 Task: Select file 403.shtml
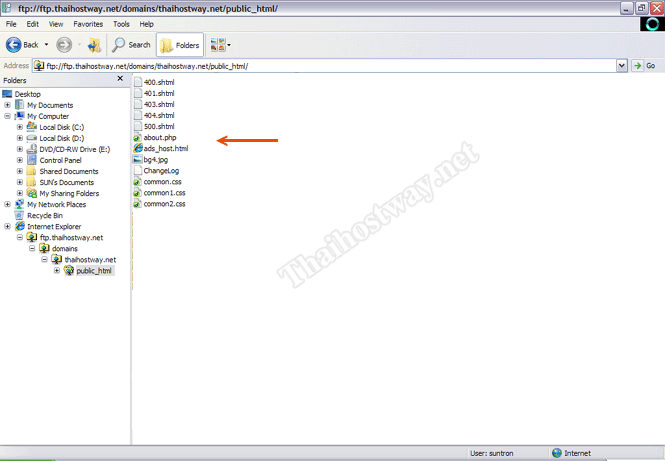pyautogui.click(x=159, y=104)
